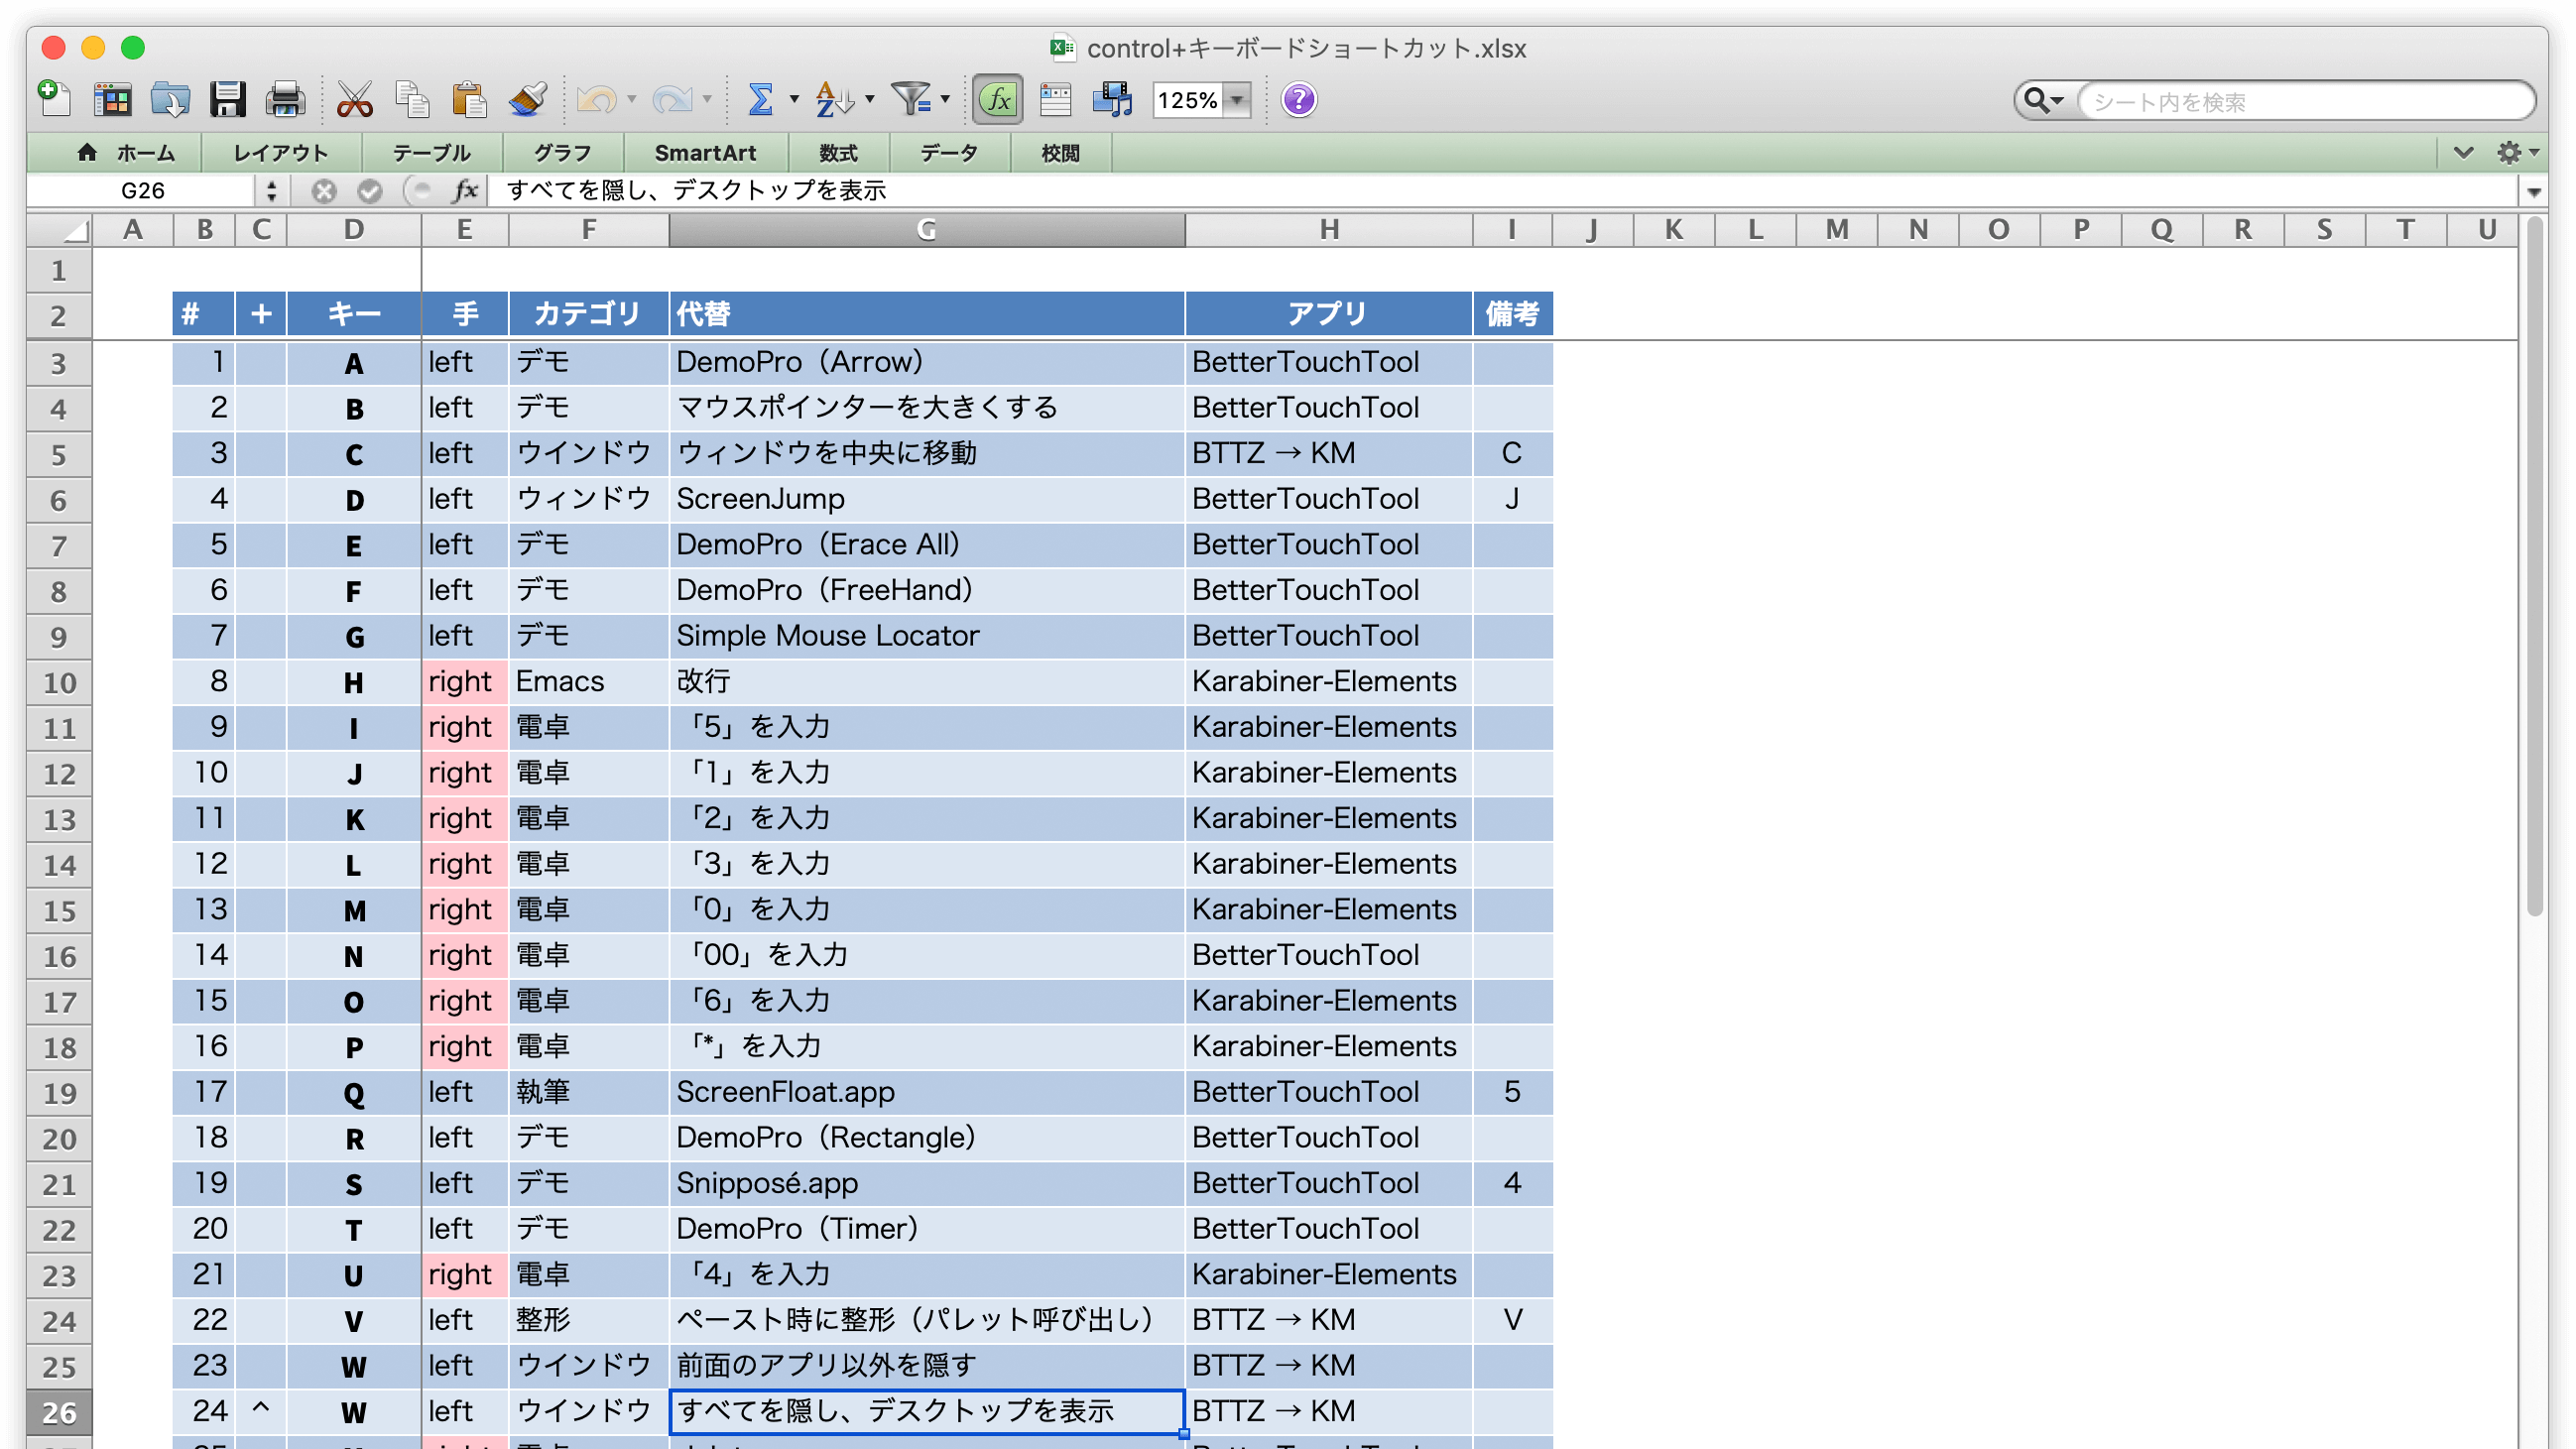
Task: Copy selection using copy icon
Action: (x=412, y=99)
